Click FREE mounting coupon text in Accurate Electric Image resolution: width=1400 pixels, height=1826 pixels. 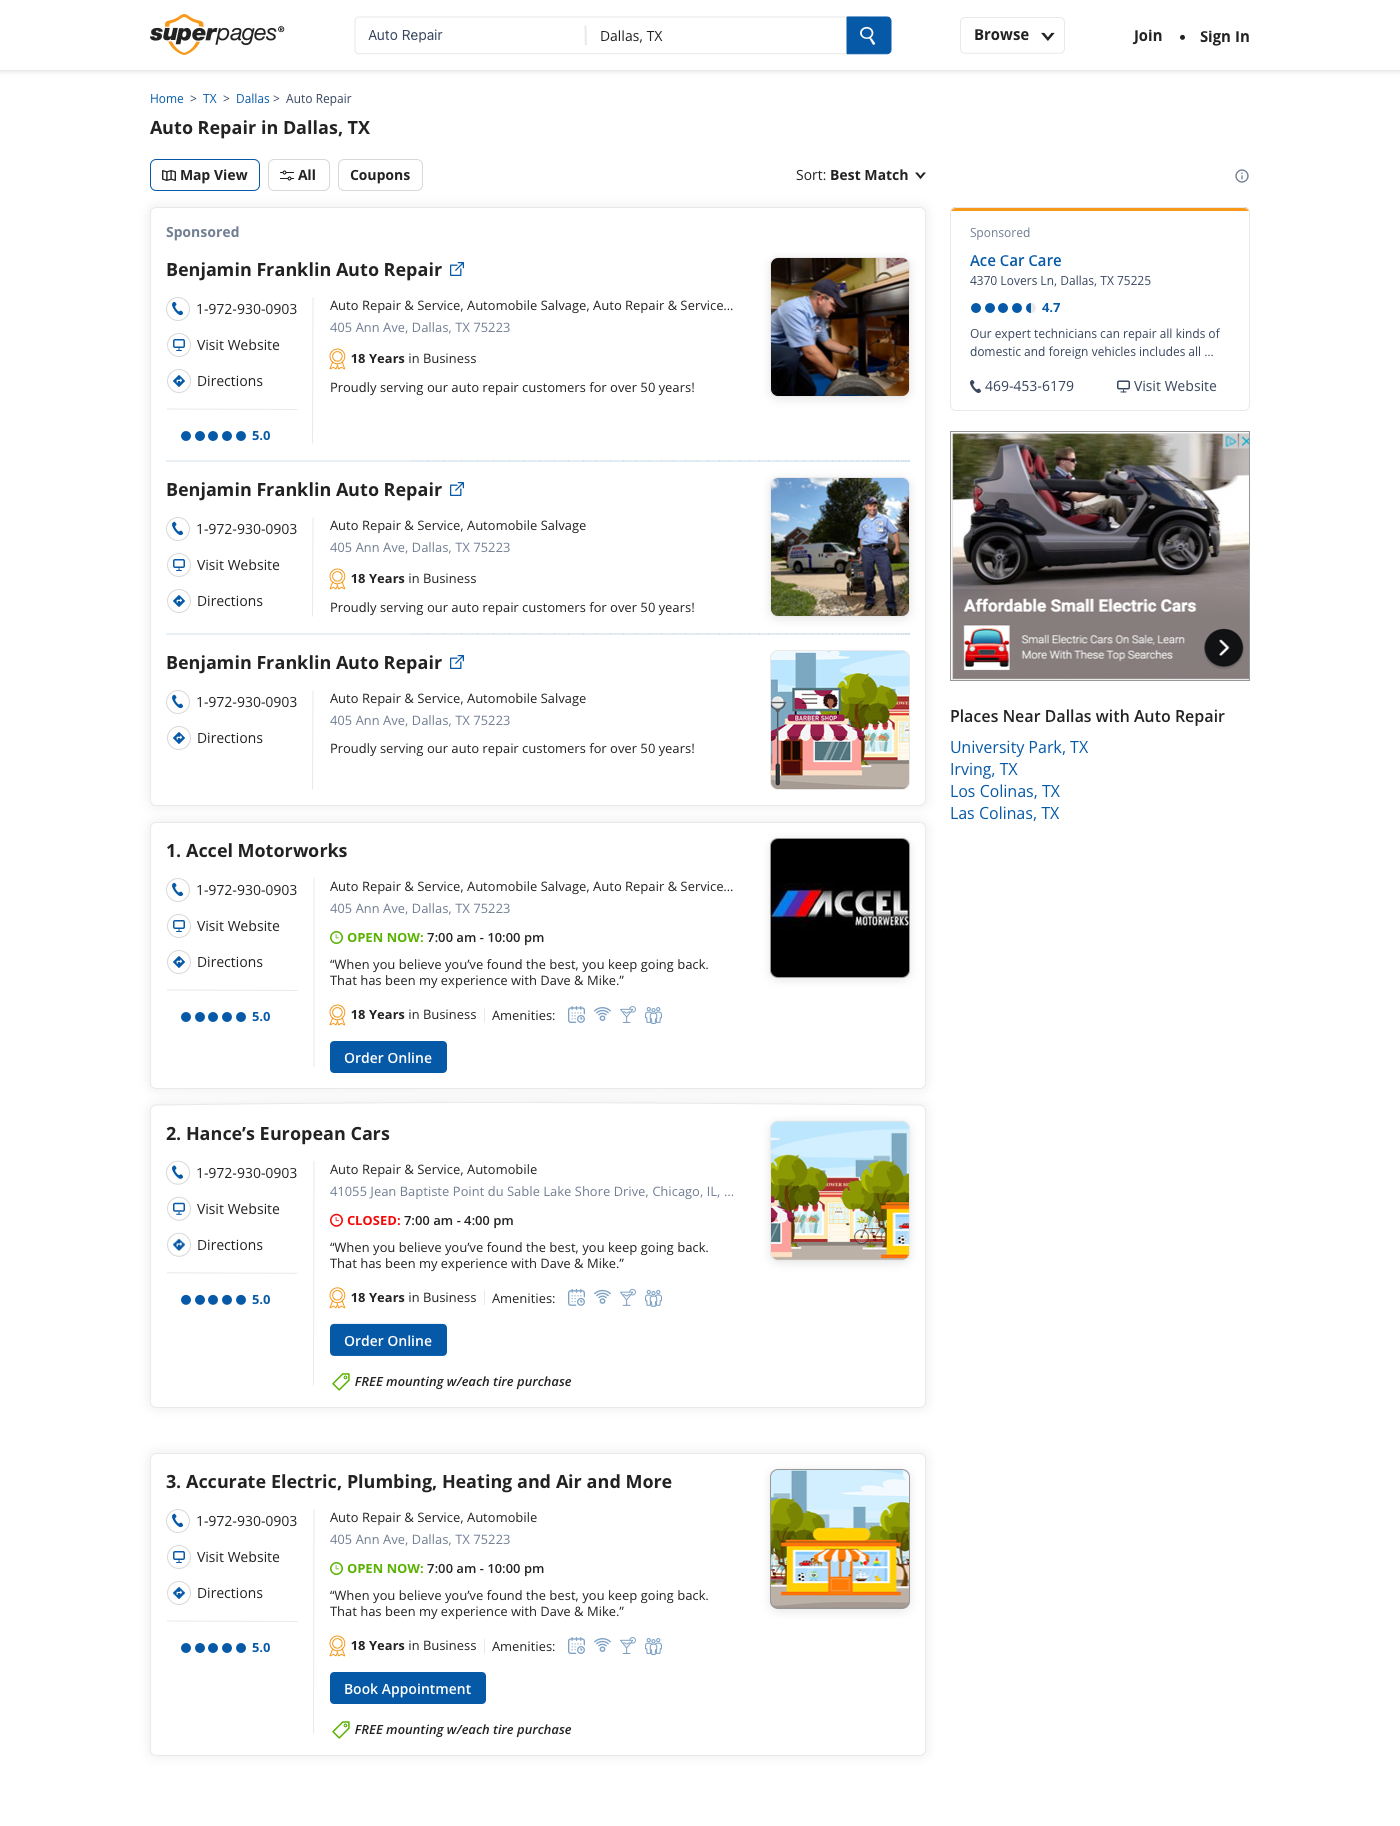[463, 1729]
